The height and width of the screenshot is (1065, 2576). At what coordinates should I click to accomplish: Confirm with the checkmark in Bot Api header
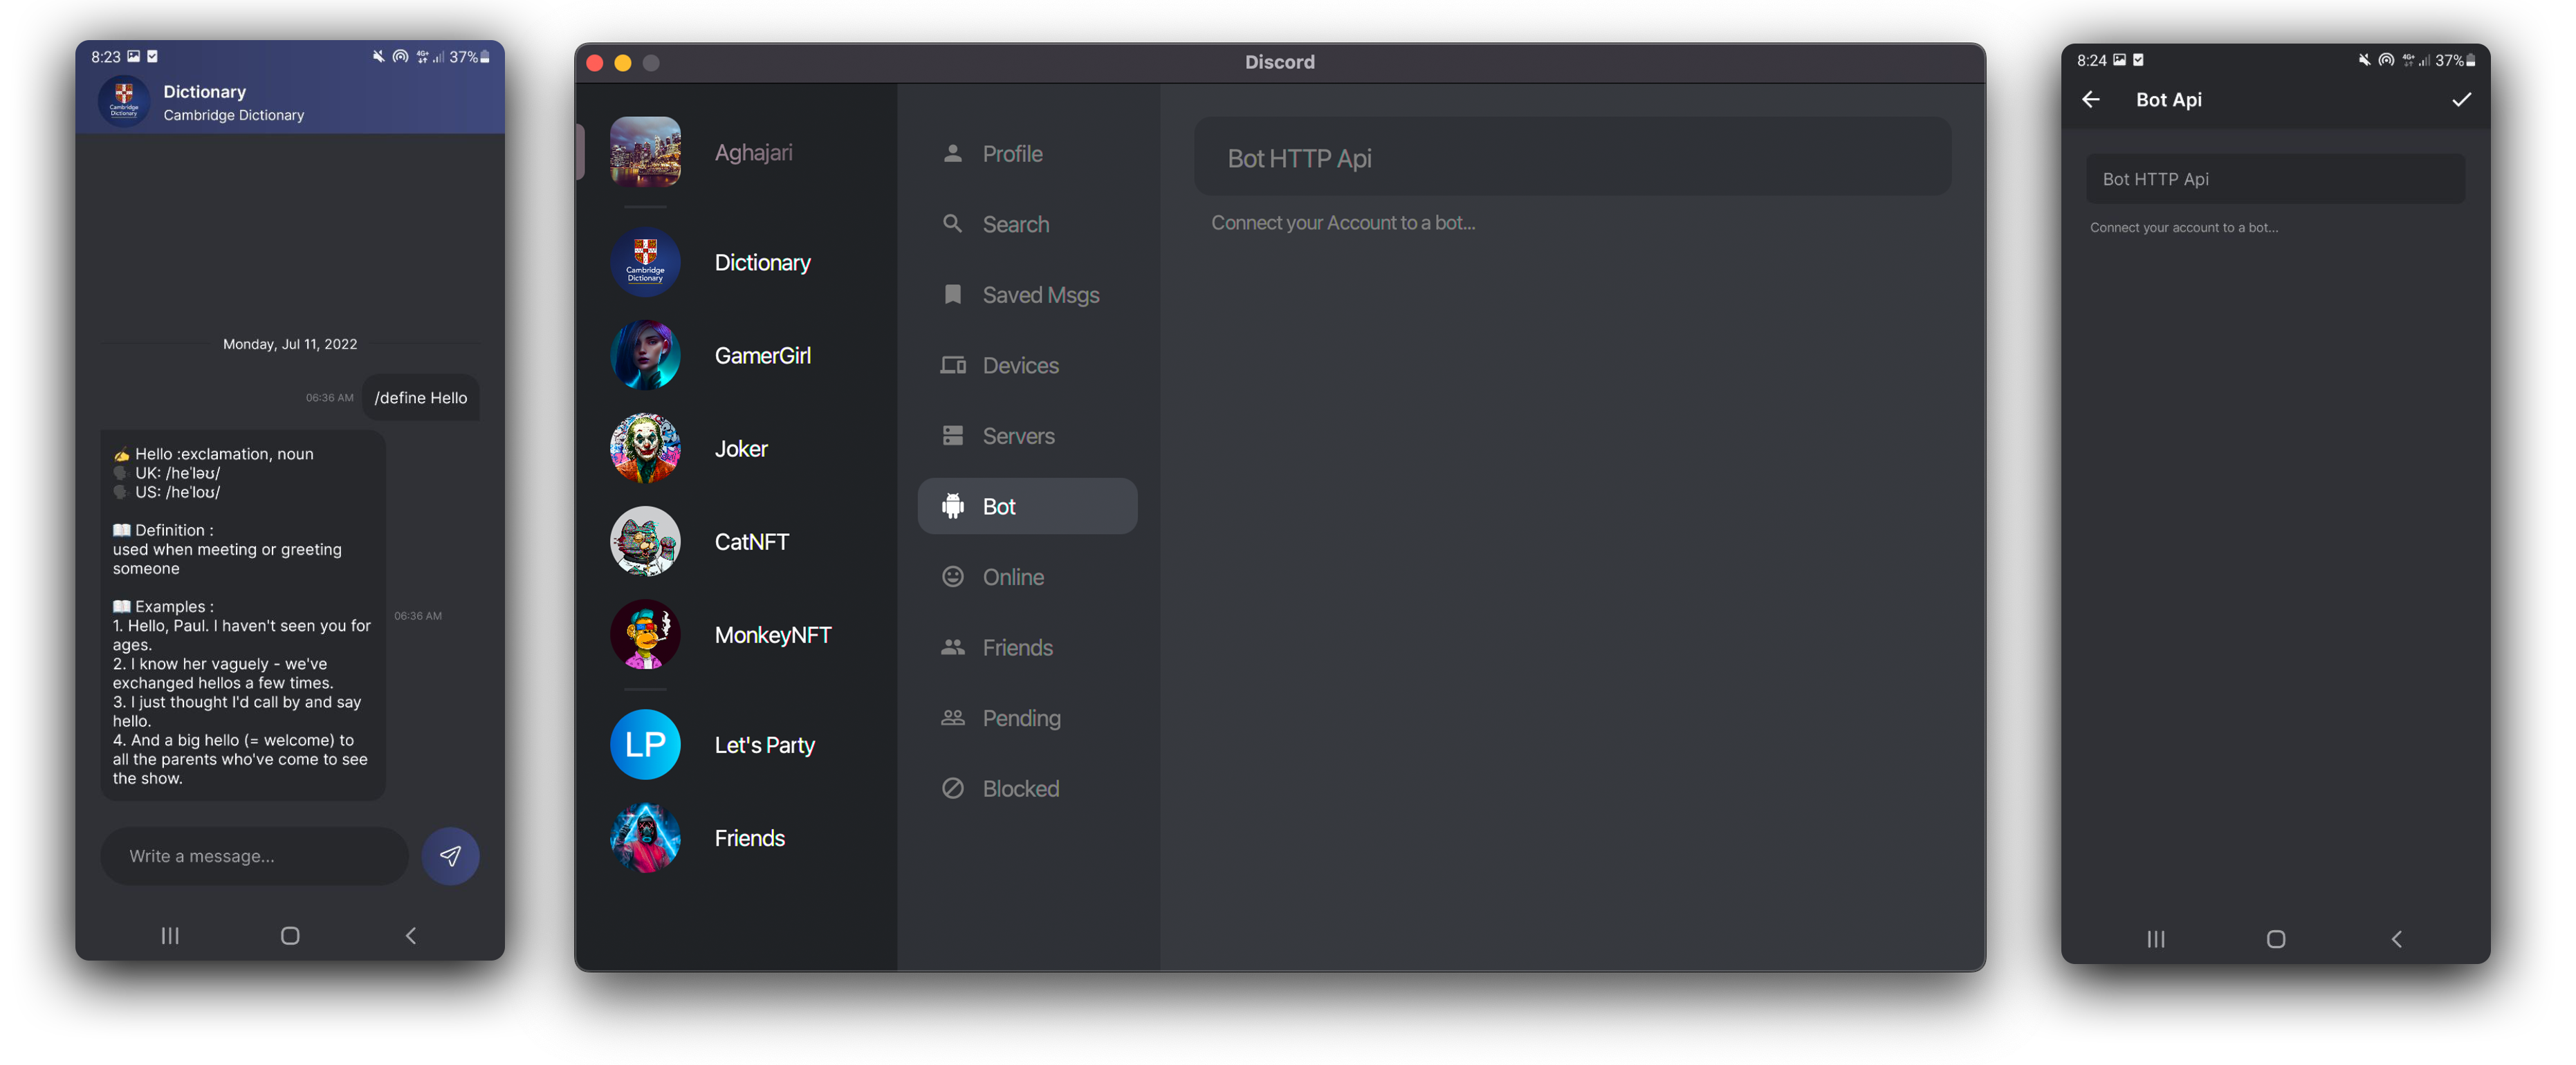click(x=2461, y=99)
